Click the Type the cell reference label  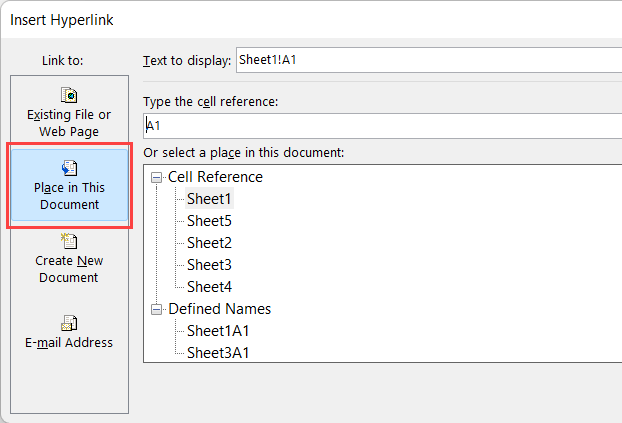[x=211, y=102]
